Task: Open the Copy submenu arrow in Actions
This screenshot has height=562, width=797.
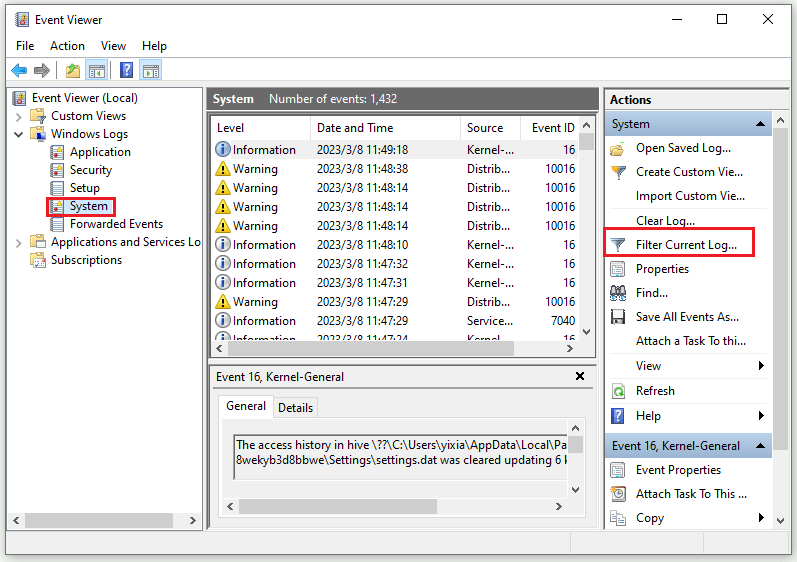Action: (x=761, y=518)
